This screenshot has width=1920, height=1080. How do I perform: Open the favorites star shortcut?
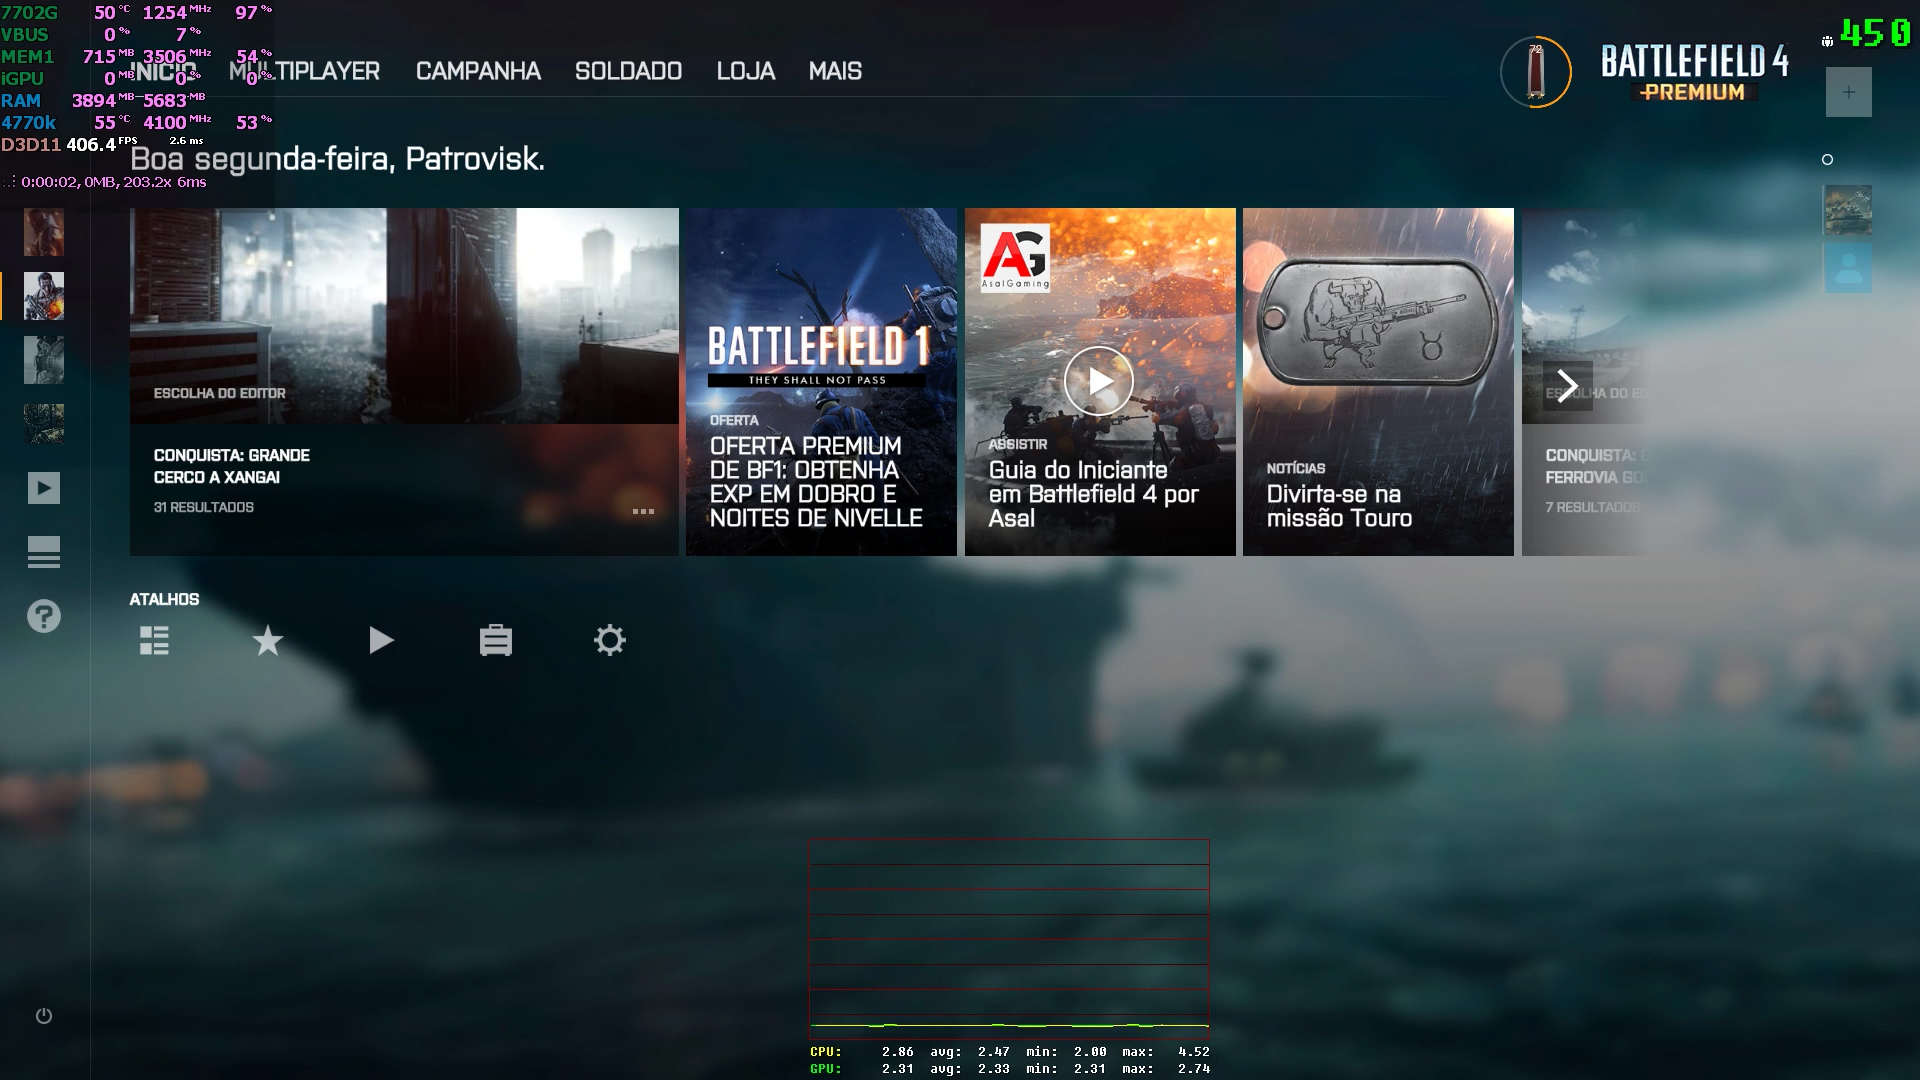tap(268, 640)
